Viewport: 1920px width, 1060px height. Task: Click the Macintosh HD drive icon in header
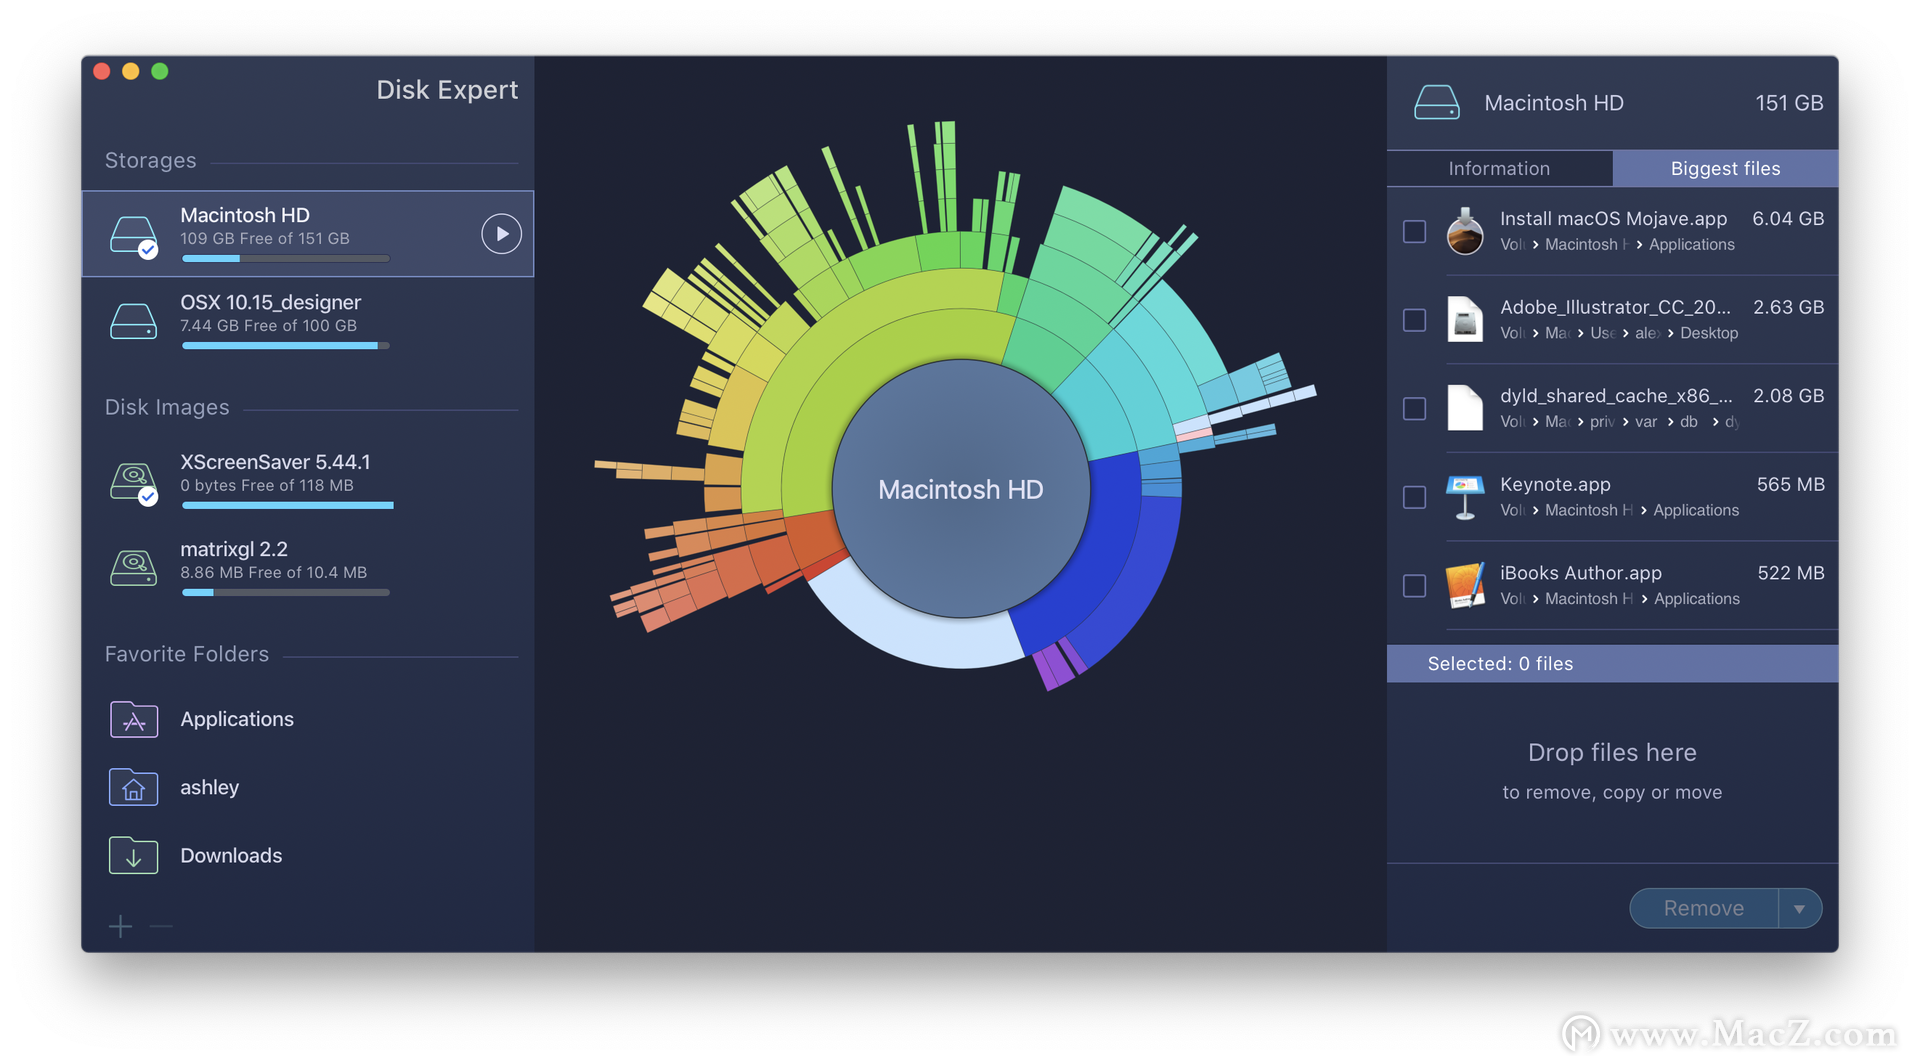pyautogui.click(x=1436, y=103)
